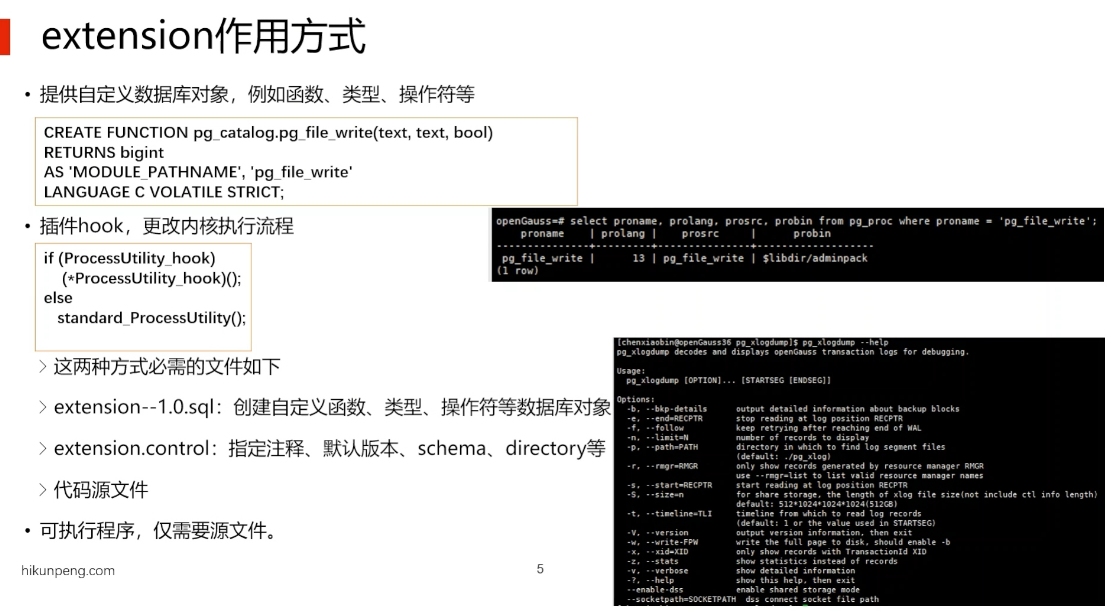The height and width of the screenshot is (611, 1107).
Task: Click the "-r, --rmgr=RMGR" option
Action: [x=662, y=466]
